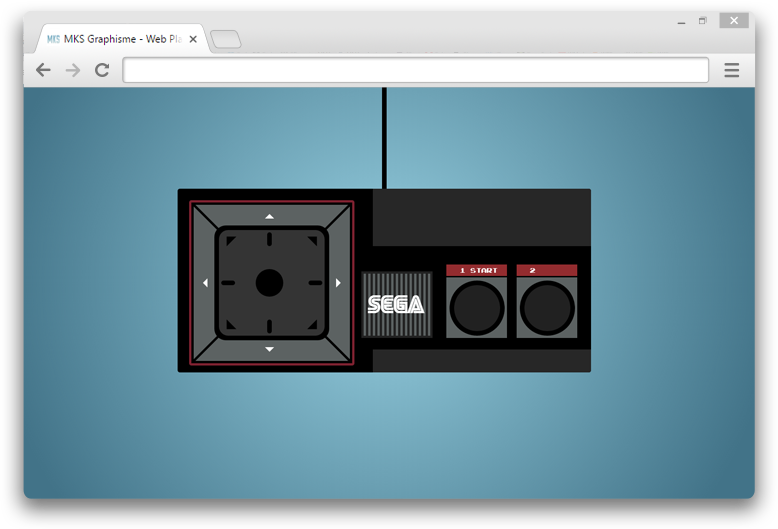
Task: Click the center dot of the D-pad
Action: pyautogui.click(x=269, y=283)
